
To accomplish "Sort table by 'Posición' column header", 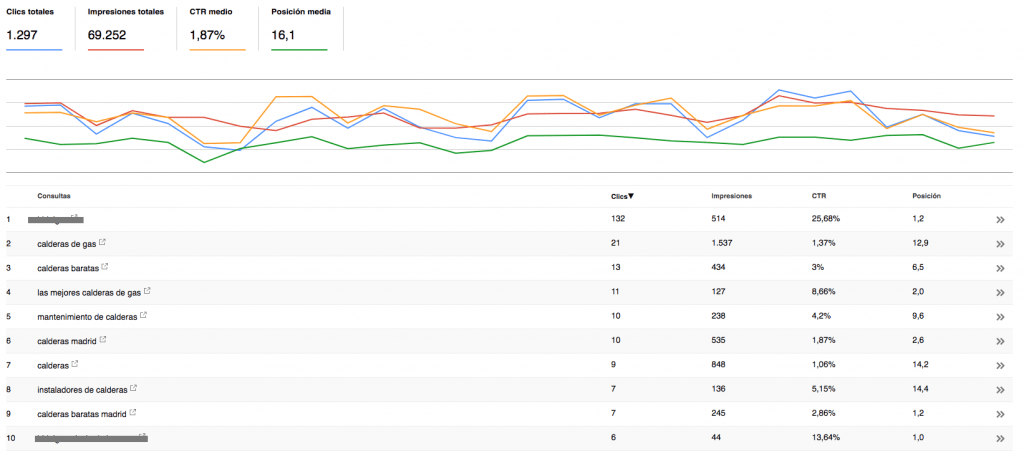I will 927,196.
